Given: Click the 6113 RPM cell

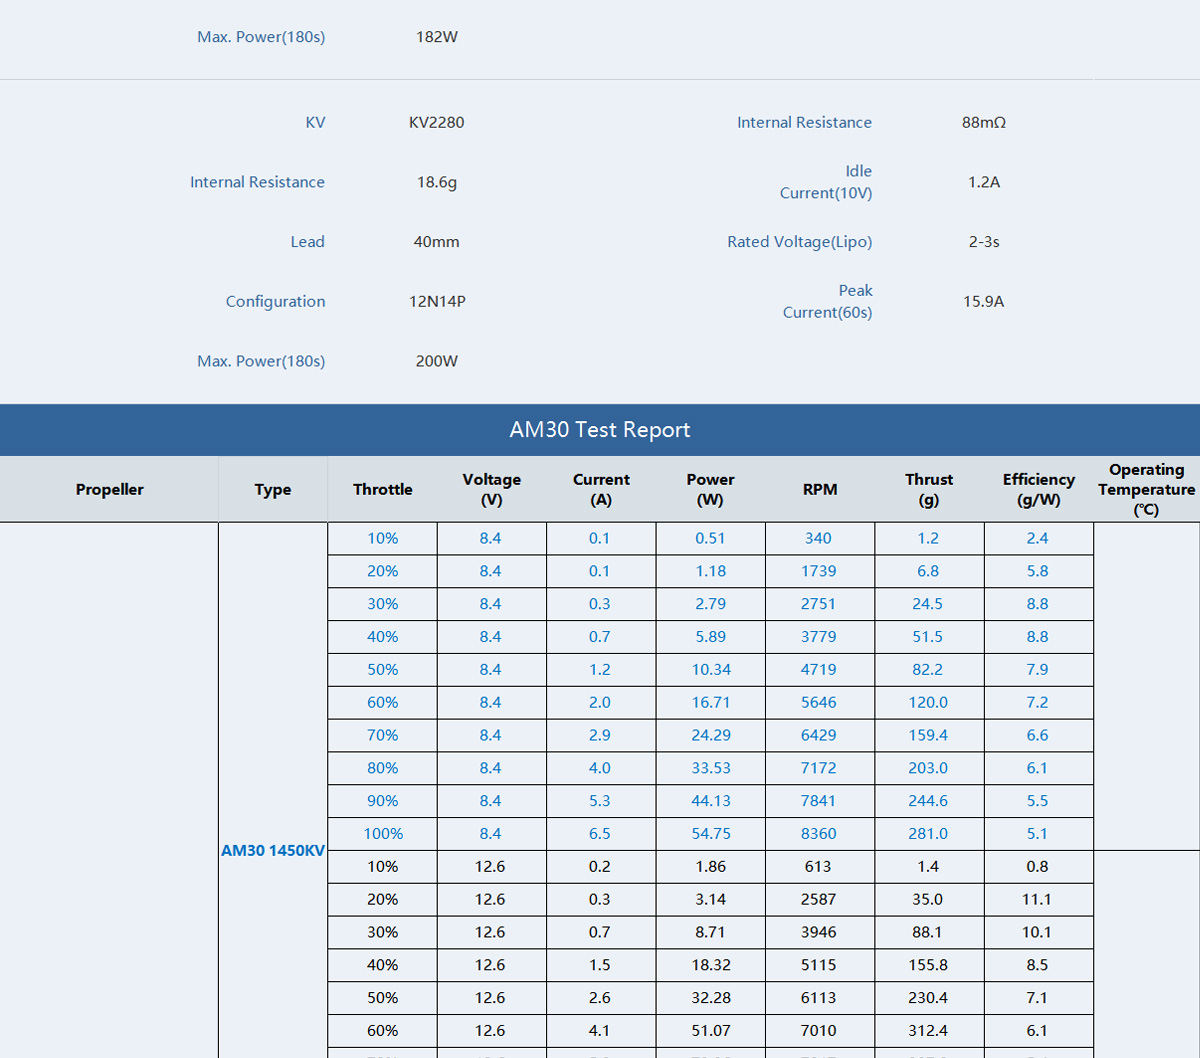Looking at the screenshot, I should point(820,998).
